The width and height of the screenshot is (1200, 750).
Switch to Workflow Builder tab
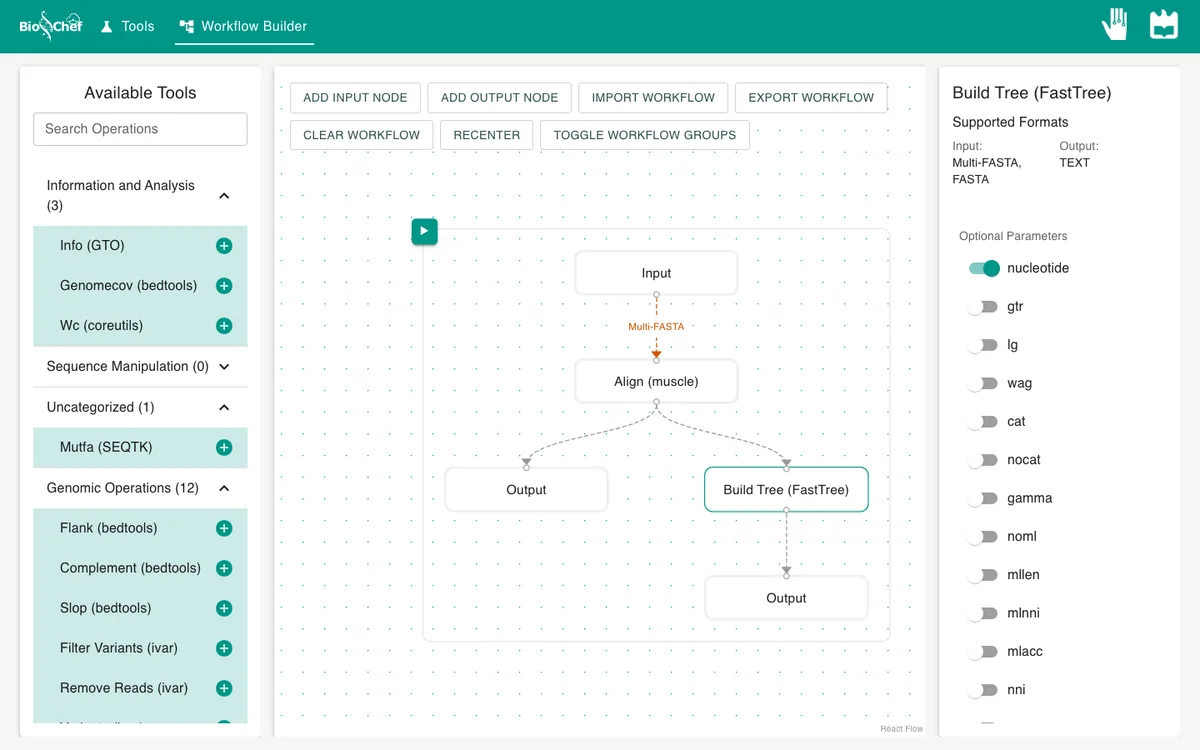click(244, 26)
